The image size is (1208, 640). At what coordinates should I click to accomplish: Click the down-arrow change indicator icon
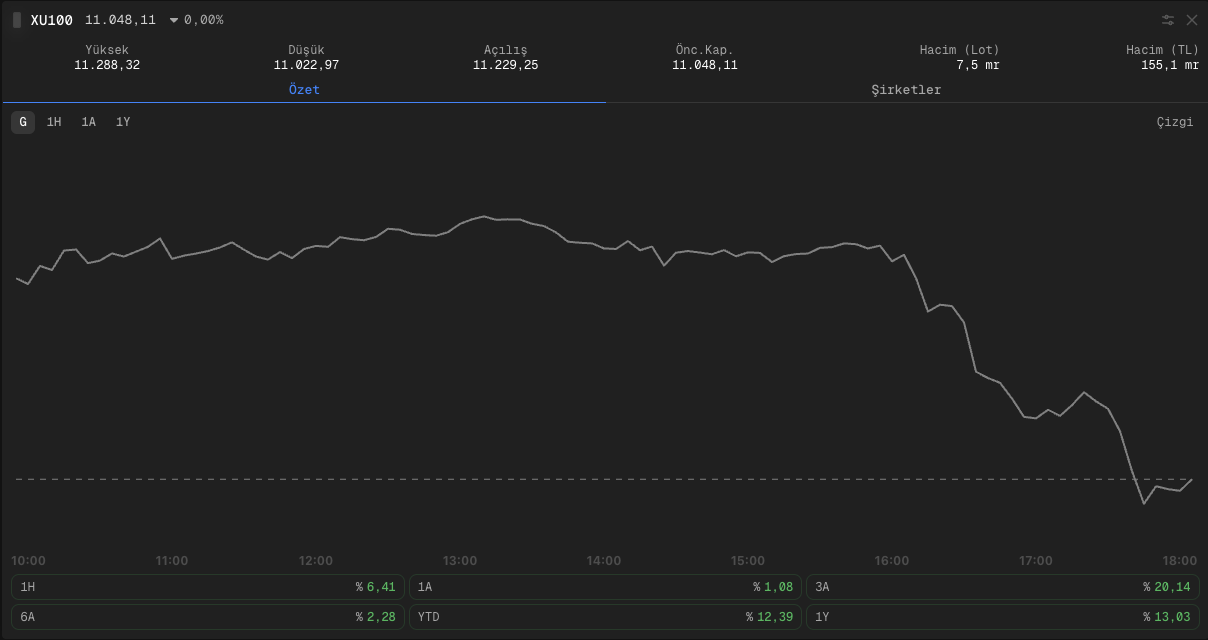[x=174, y=20]
